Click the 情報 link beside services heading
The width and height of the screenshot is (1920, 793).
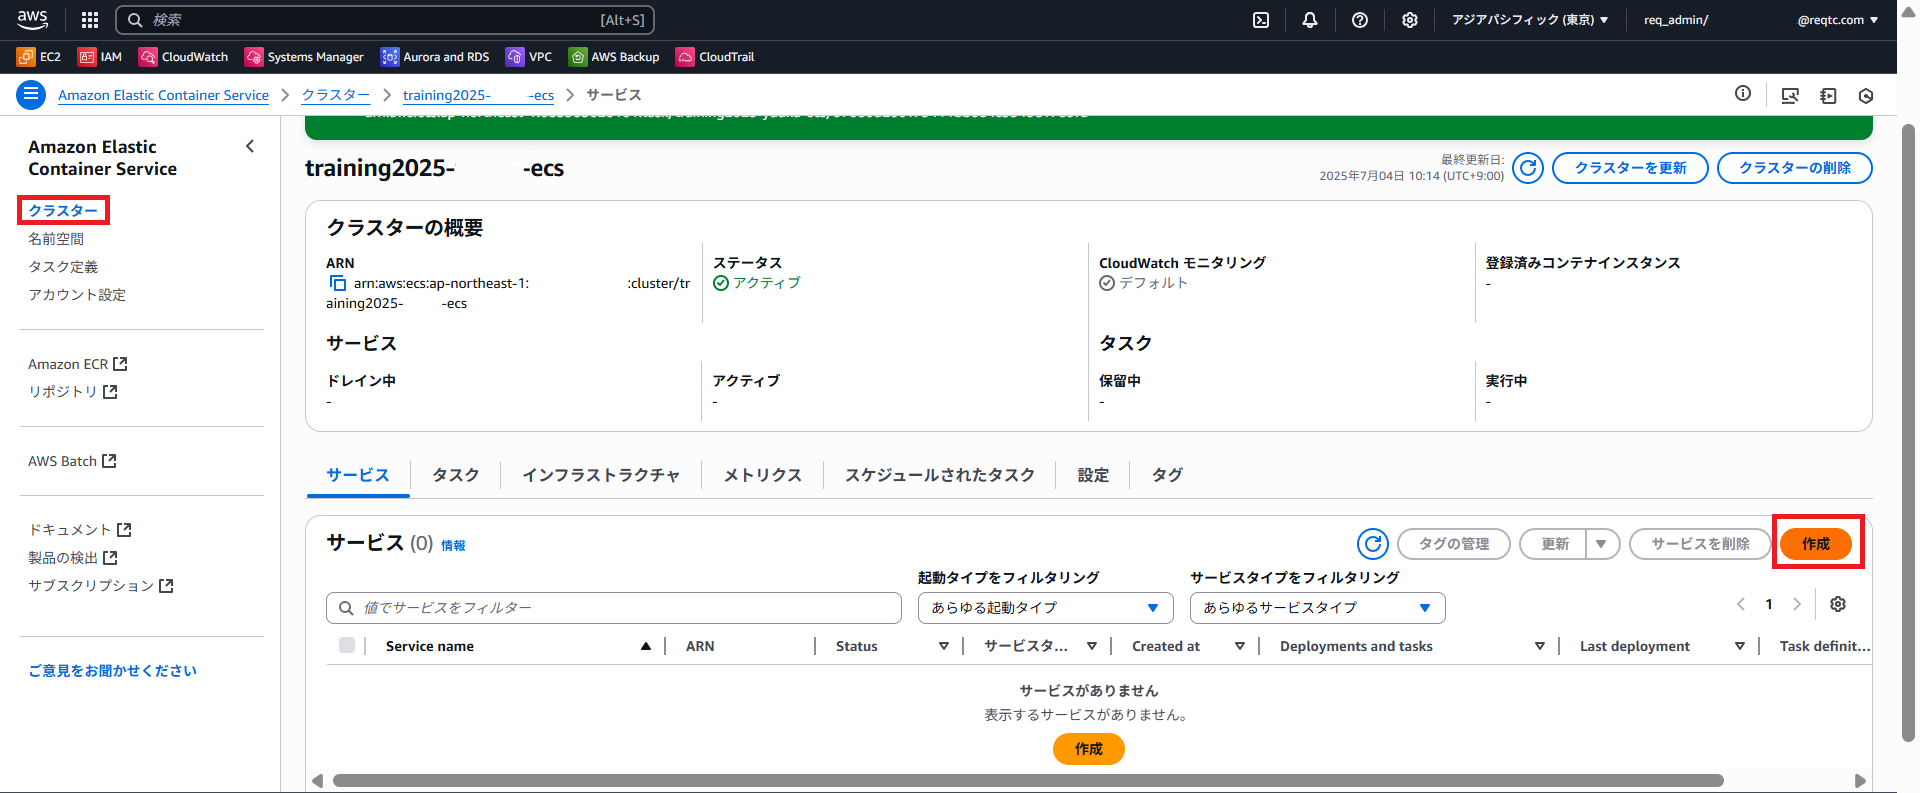tap(453, 546)
